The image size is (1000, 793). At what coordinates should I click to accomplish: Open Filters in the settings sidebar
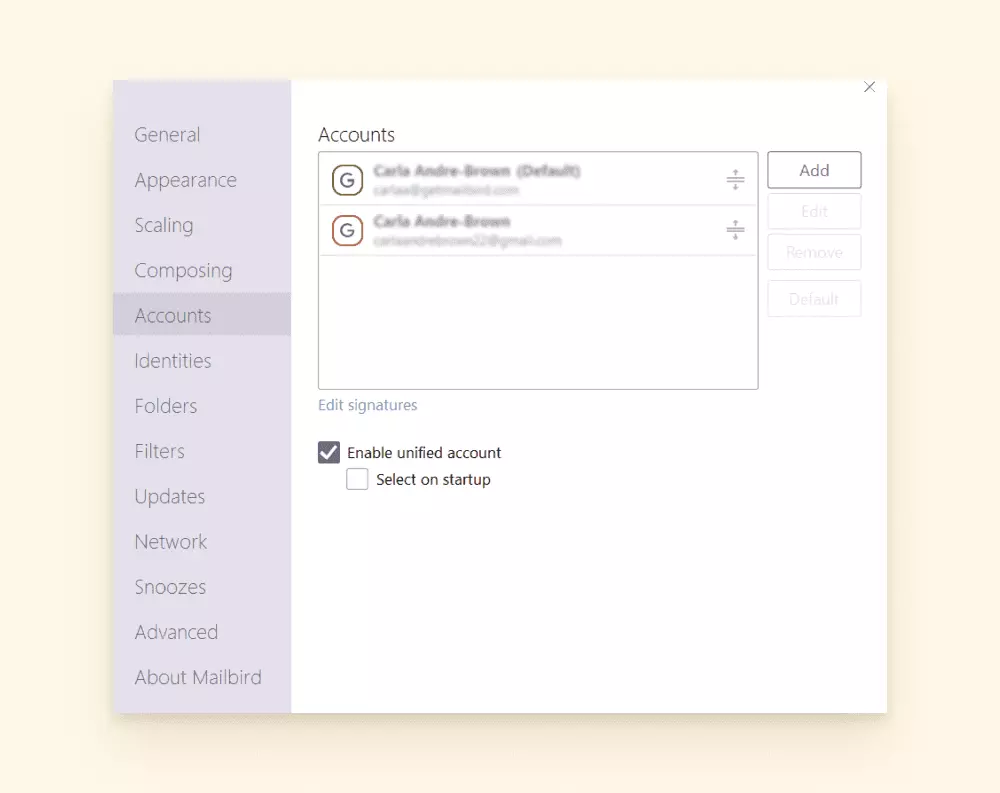point(160,451)
